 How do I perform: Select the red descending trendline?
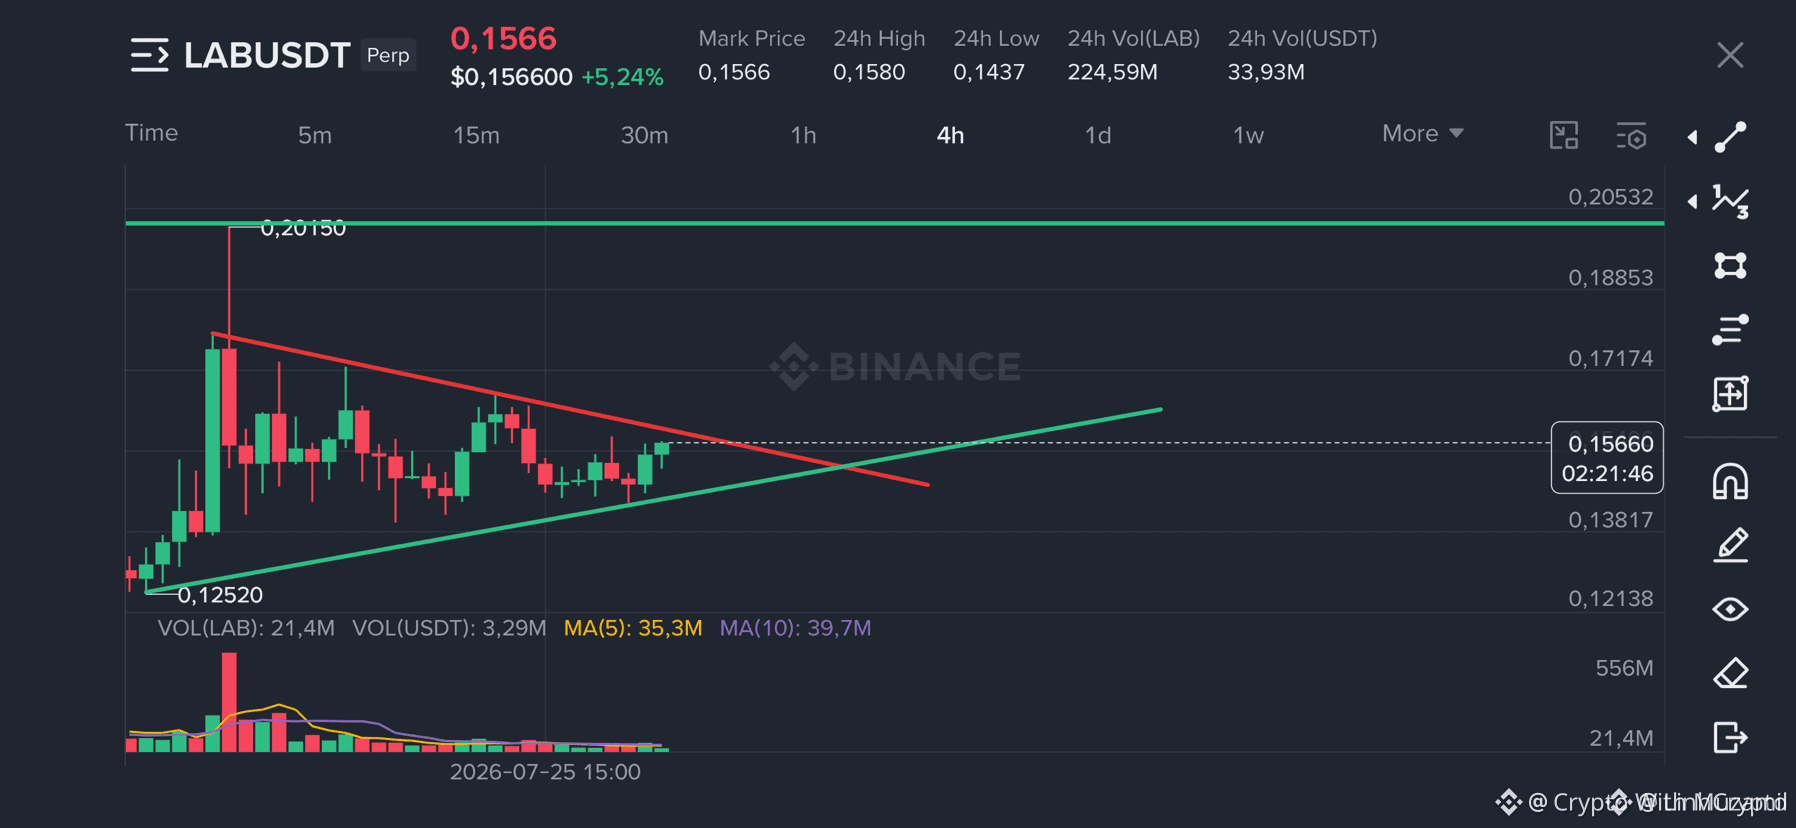click(571, 409)
